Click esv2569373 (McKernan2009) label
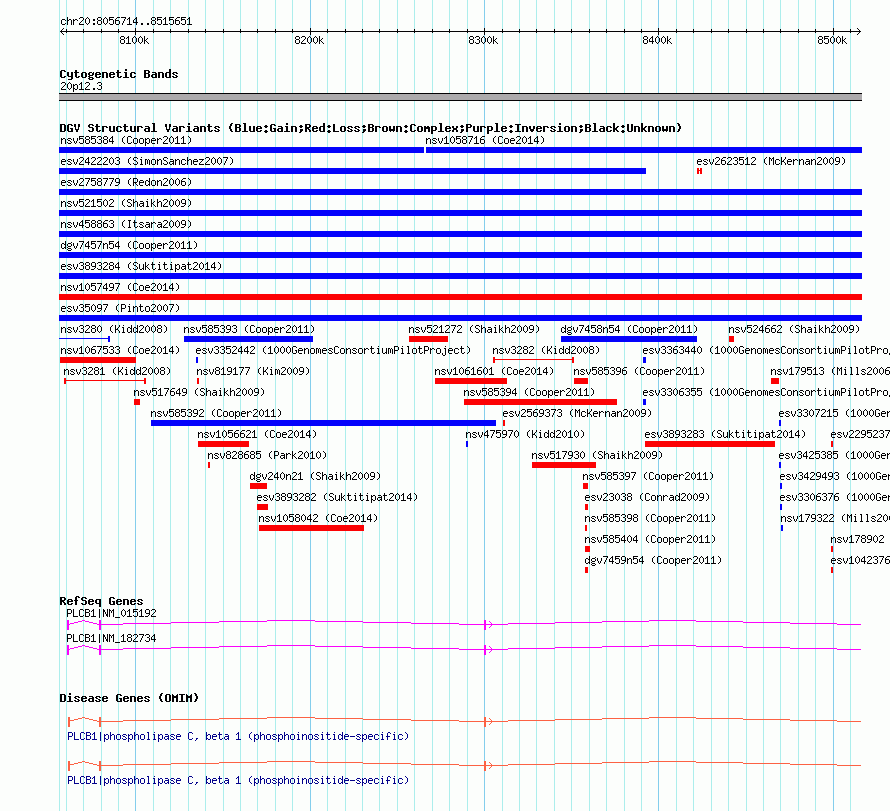The width and height of the screenshot is (890, 811). 577,413
